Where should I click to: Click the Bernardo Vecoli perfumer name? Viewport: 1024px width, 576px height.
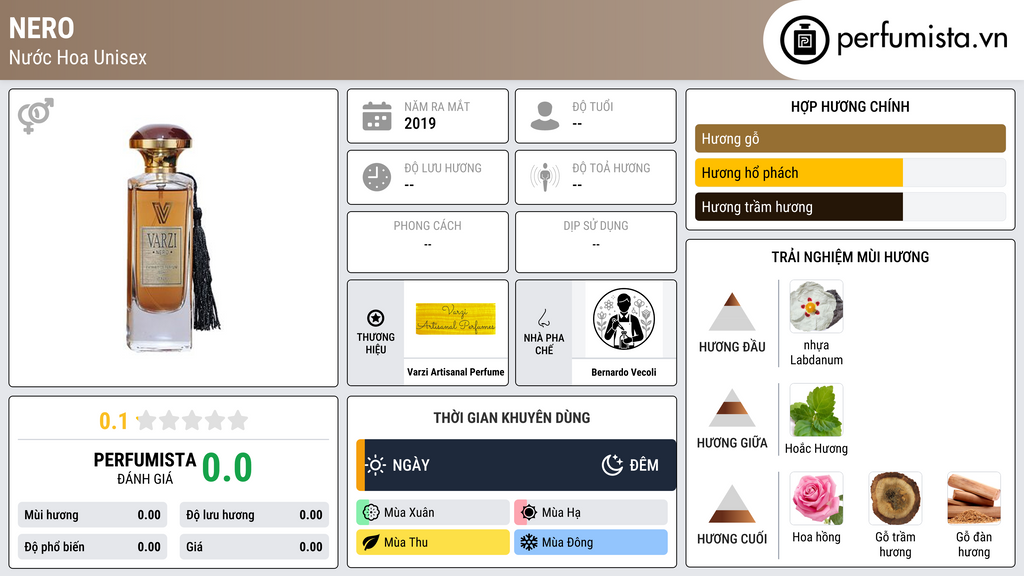[x=624, y=372]
